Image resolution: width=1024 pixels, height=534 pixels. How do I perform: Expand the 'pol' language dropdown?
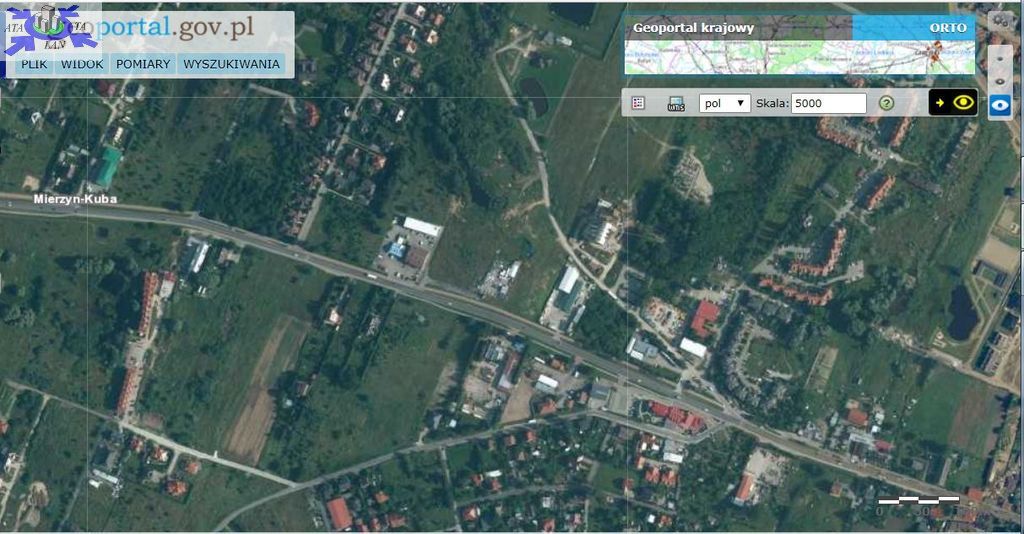[724, 103]
